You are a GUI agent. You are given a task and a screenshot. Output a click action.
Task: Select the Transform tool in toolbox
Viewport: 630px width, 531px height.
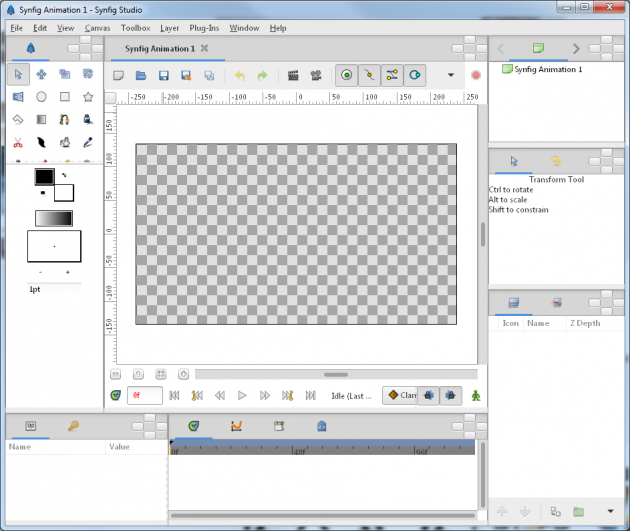18,74
